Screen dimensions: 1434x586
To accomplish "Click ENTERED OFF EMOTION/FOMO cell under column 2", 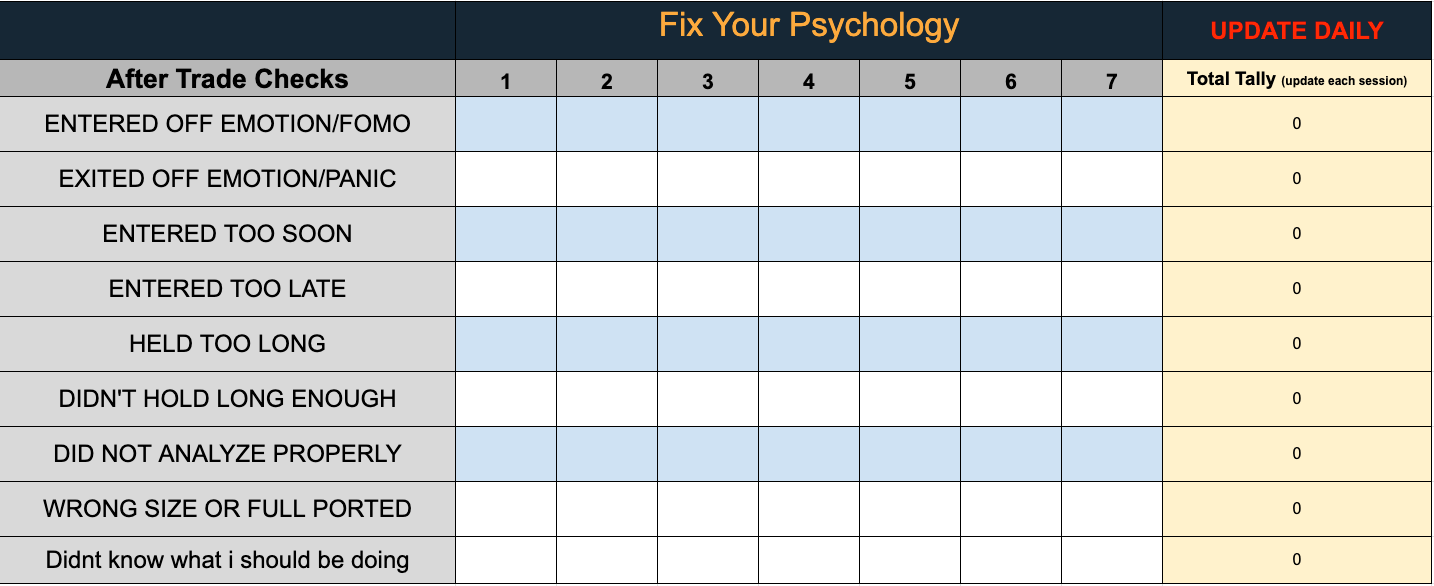I will click(x=607, y=125).
